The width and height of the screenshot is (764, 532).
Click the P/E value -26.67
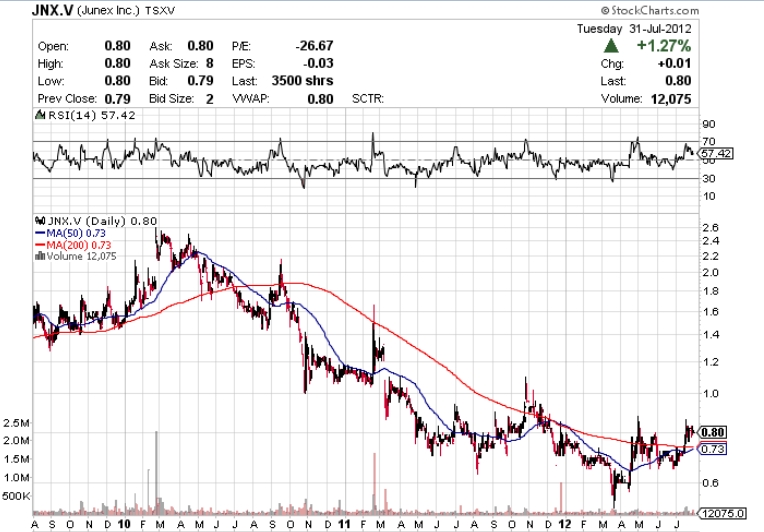coord(314,46)
